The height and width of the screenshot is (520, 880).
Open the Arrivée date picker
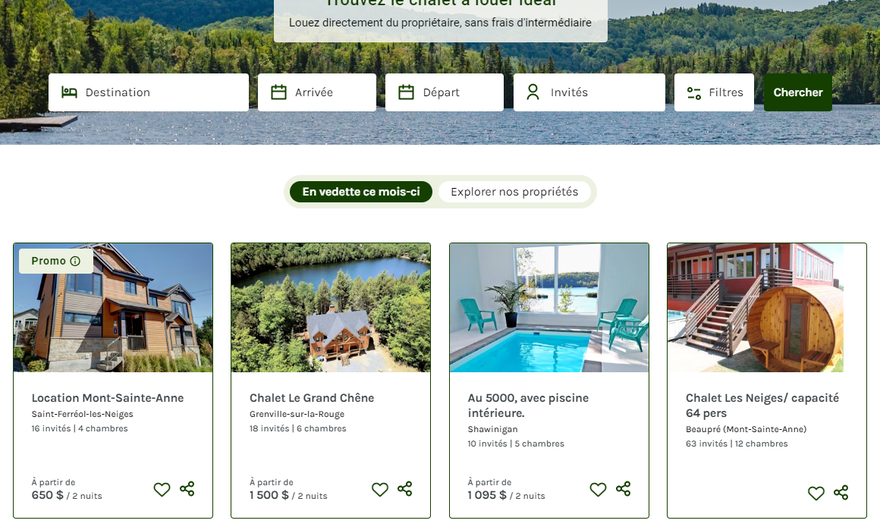click(317, 93)
